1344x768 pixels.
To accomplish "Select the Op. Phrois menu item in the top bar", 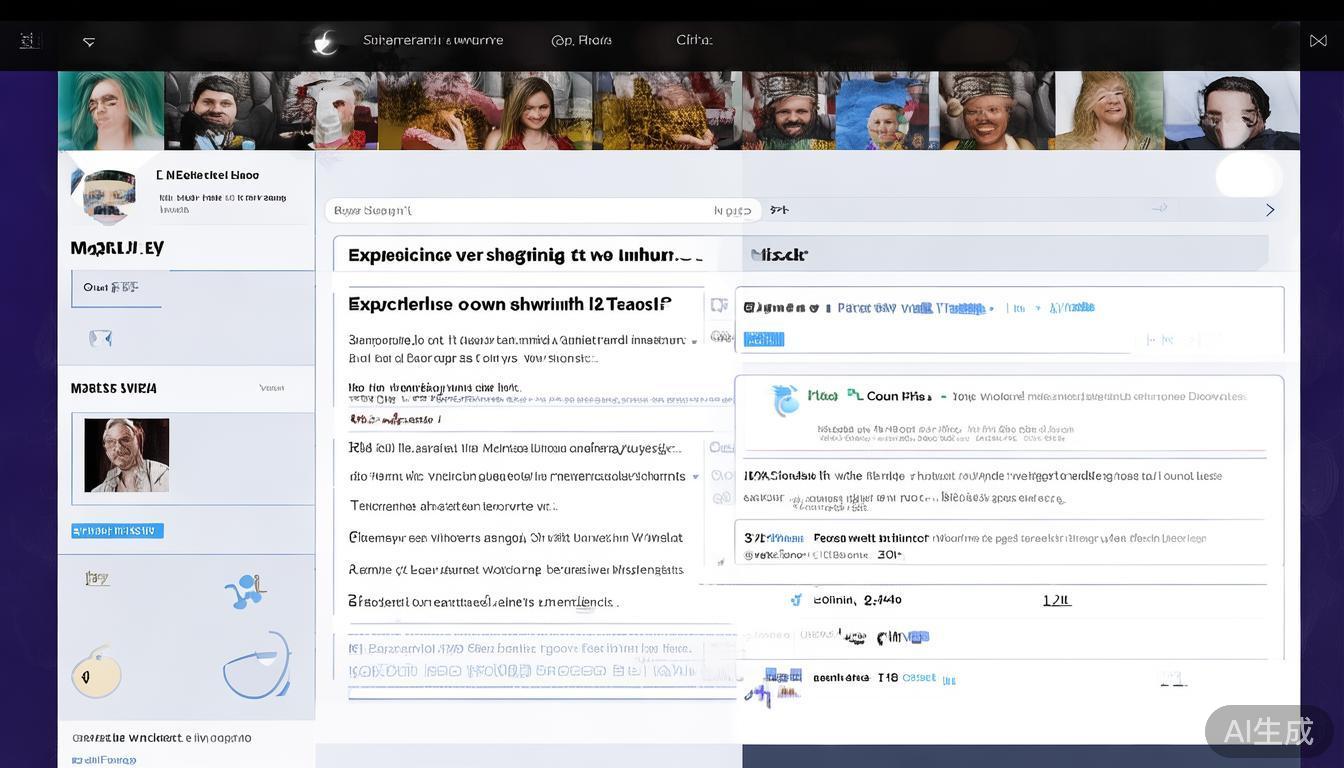I will [583, 39].
